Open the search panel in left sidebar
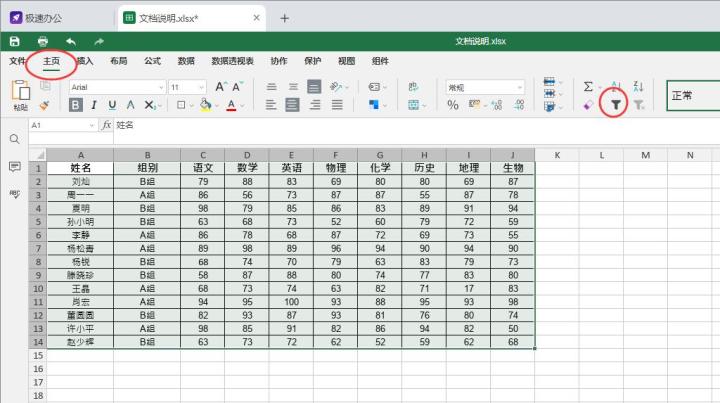Screen dimensions: 720x403 14,139
